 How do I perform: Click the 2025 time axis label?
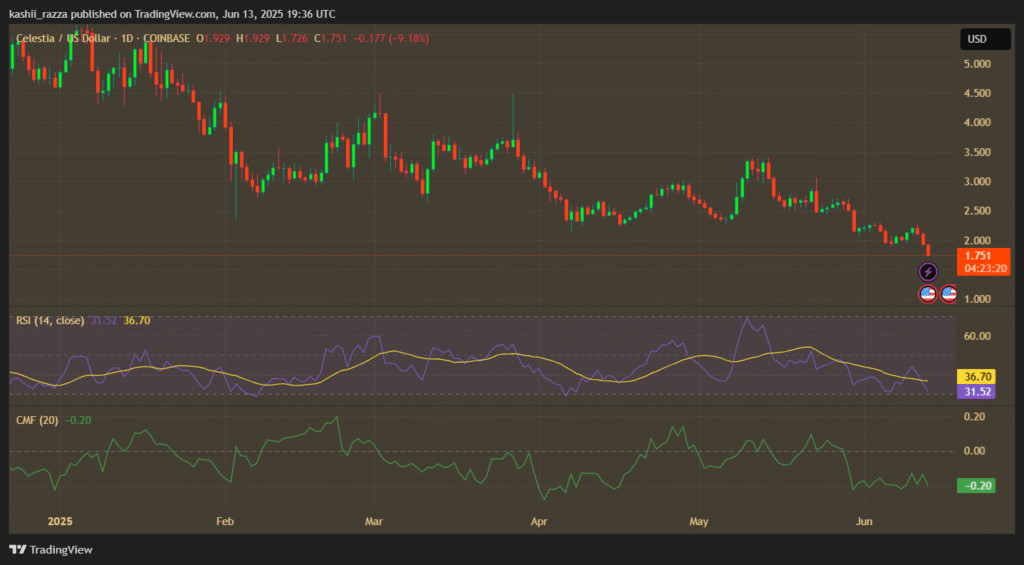60,522
